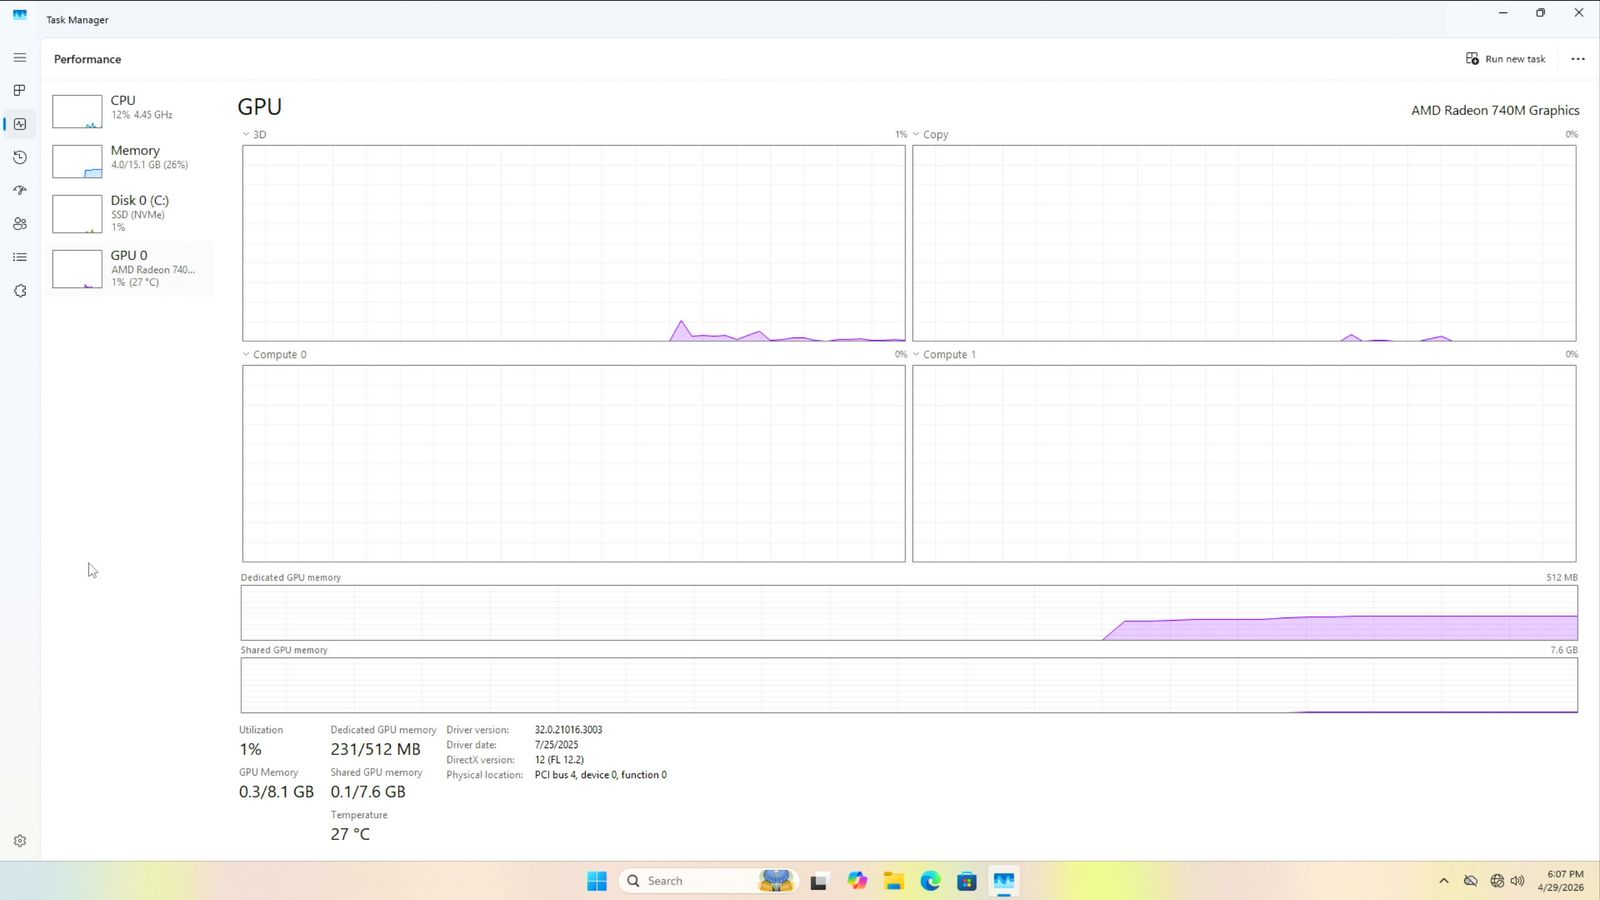Select Disk 0 (C:) performance item
The width and height of the screenshot is (1600, 900).
point(132,212)
